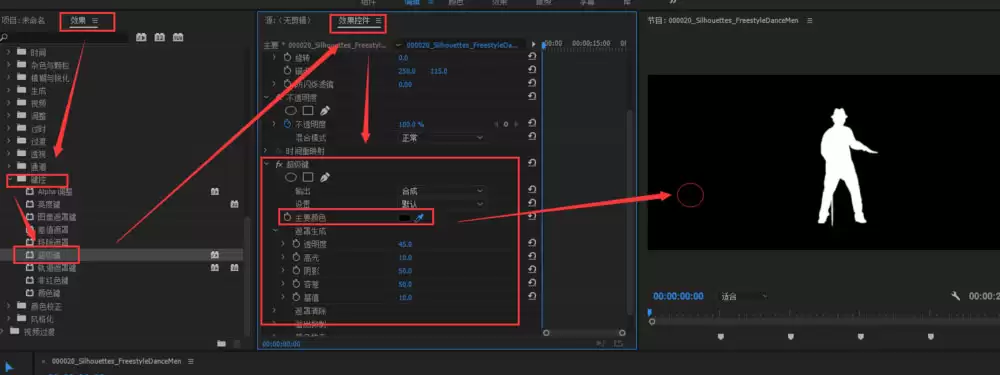The image size is (1000, 375).
Task: Select rectangle mask tool under 不透明度
Action: point(308,110)
